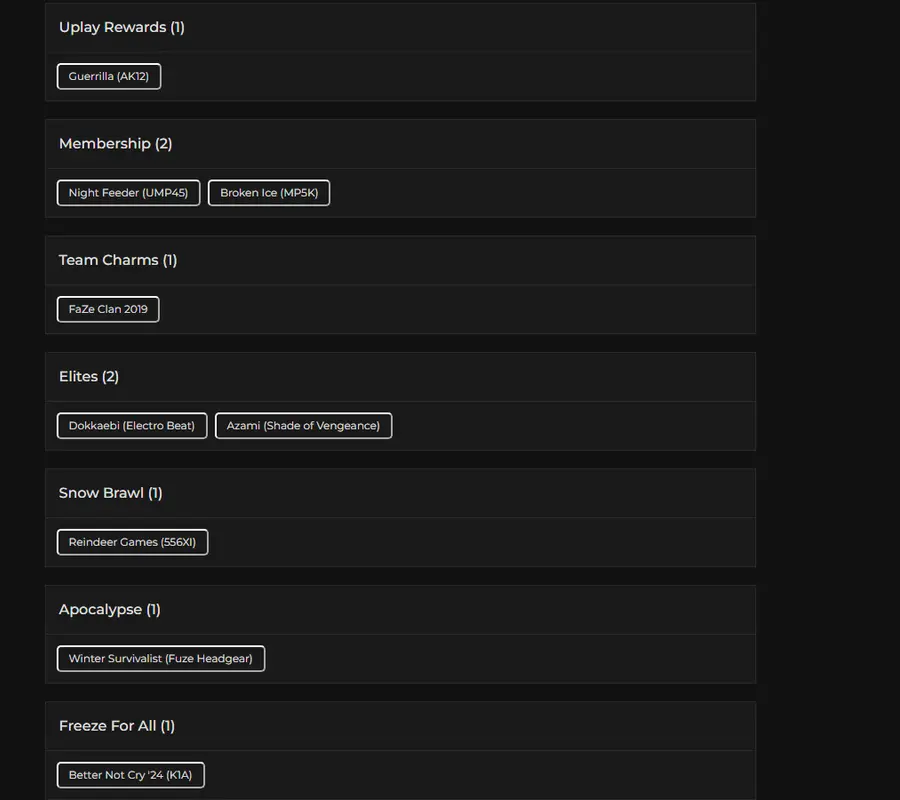This screenshot has height=800, width=900.
Task: Expand the Elites section title
Action: [x=78, y=377]
